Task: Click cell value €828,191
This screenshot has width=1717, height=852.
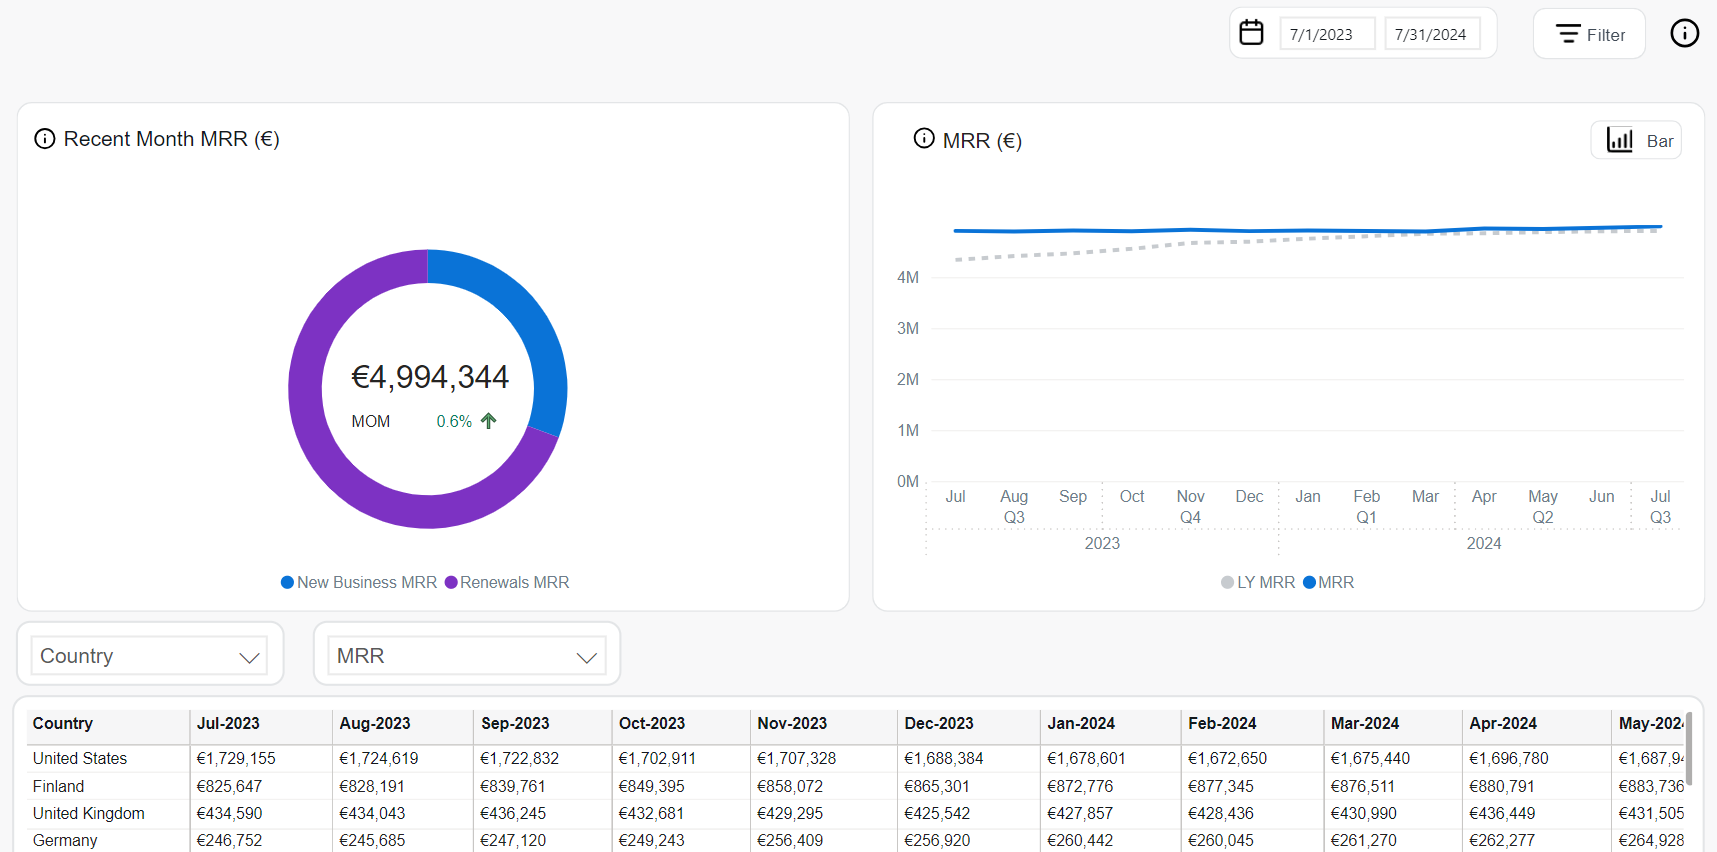Action: pyautogui.click(x=372, y=786)
